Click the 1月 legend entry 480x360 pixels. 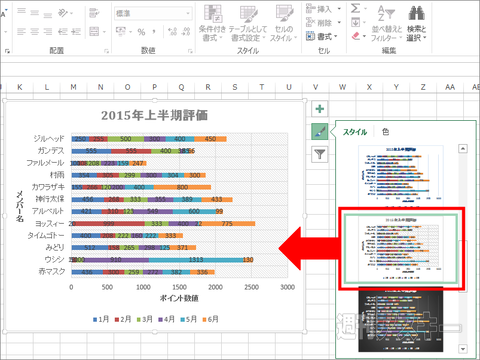101,319
